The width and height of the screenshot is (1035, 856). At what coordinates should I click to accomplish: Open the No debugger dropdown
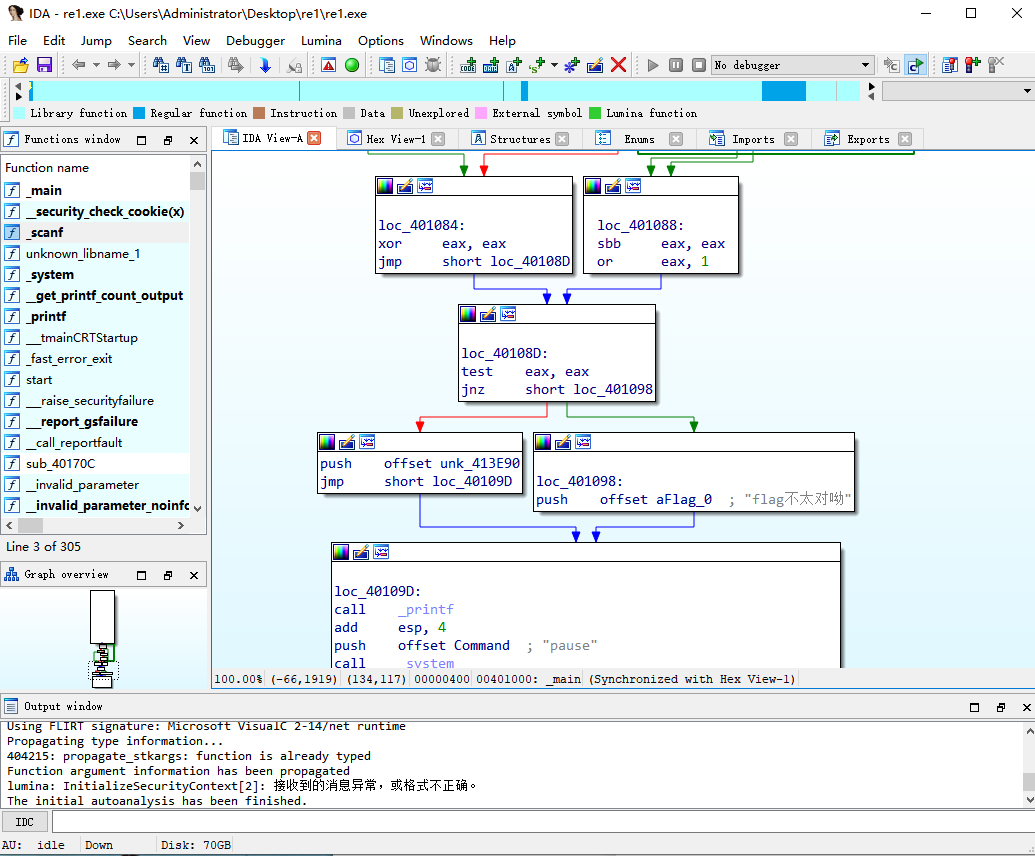pyautogui.click(x=793, y=65)
